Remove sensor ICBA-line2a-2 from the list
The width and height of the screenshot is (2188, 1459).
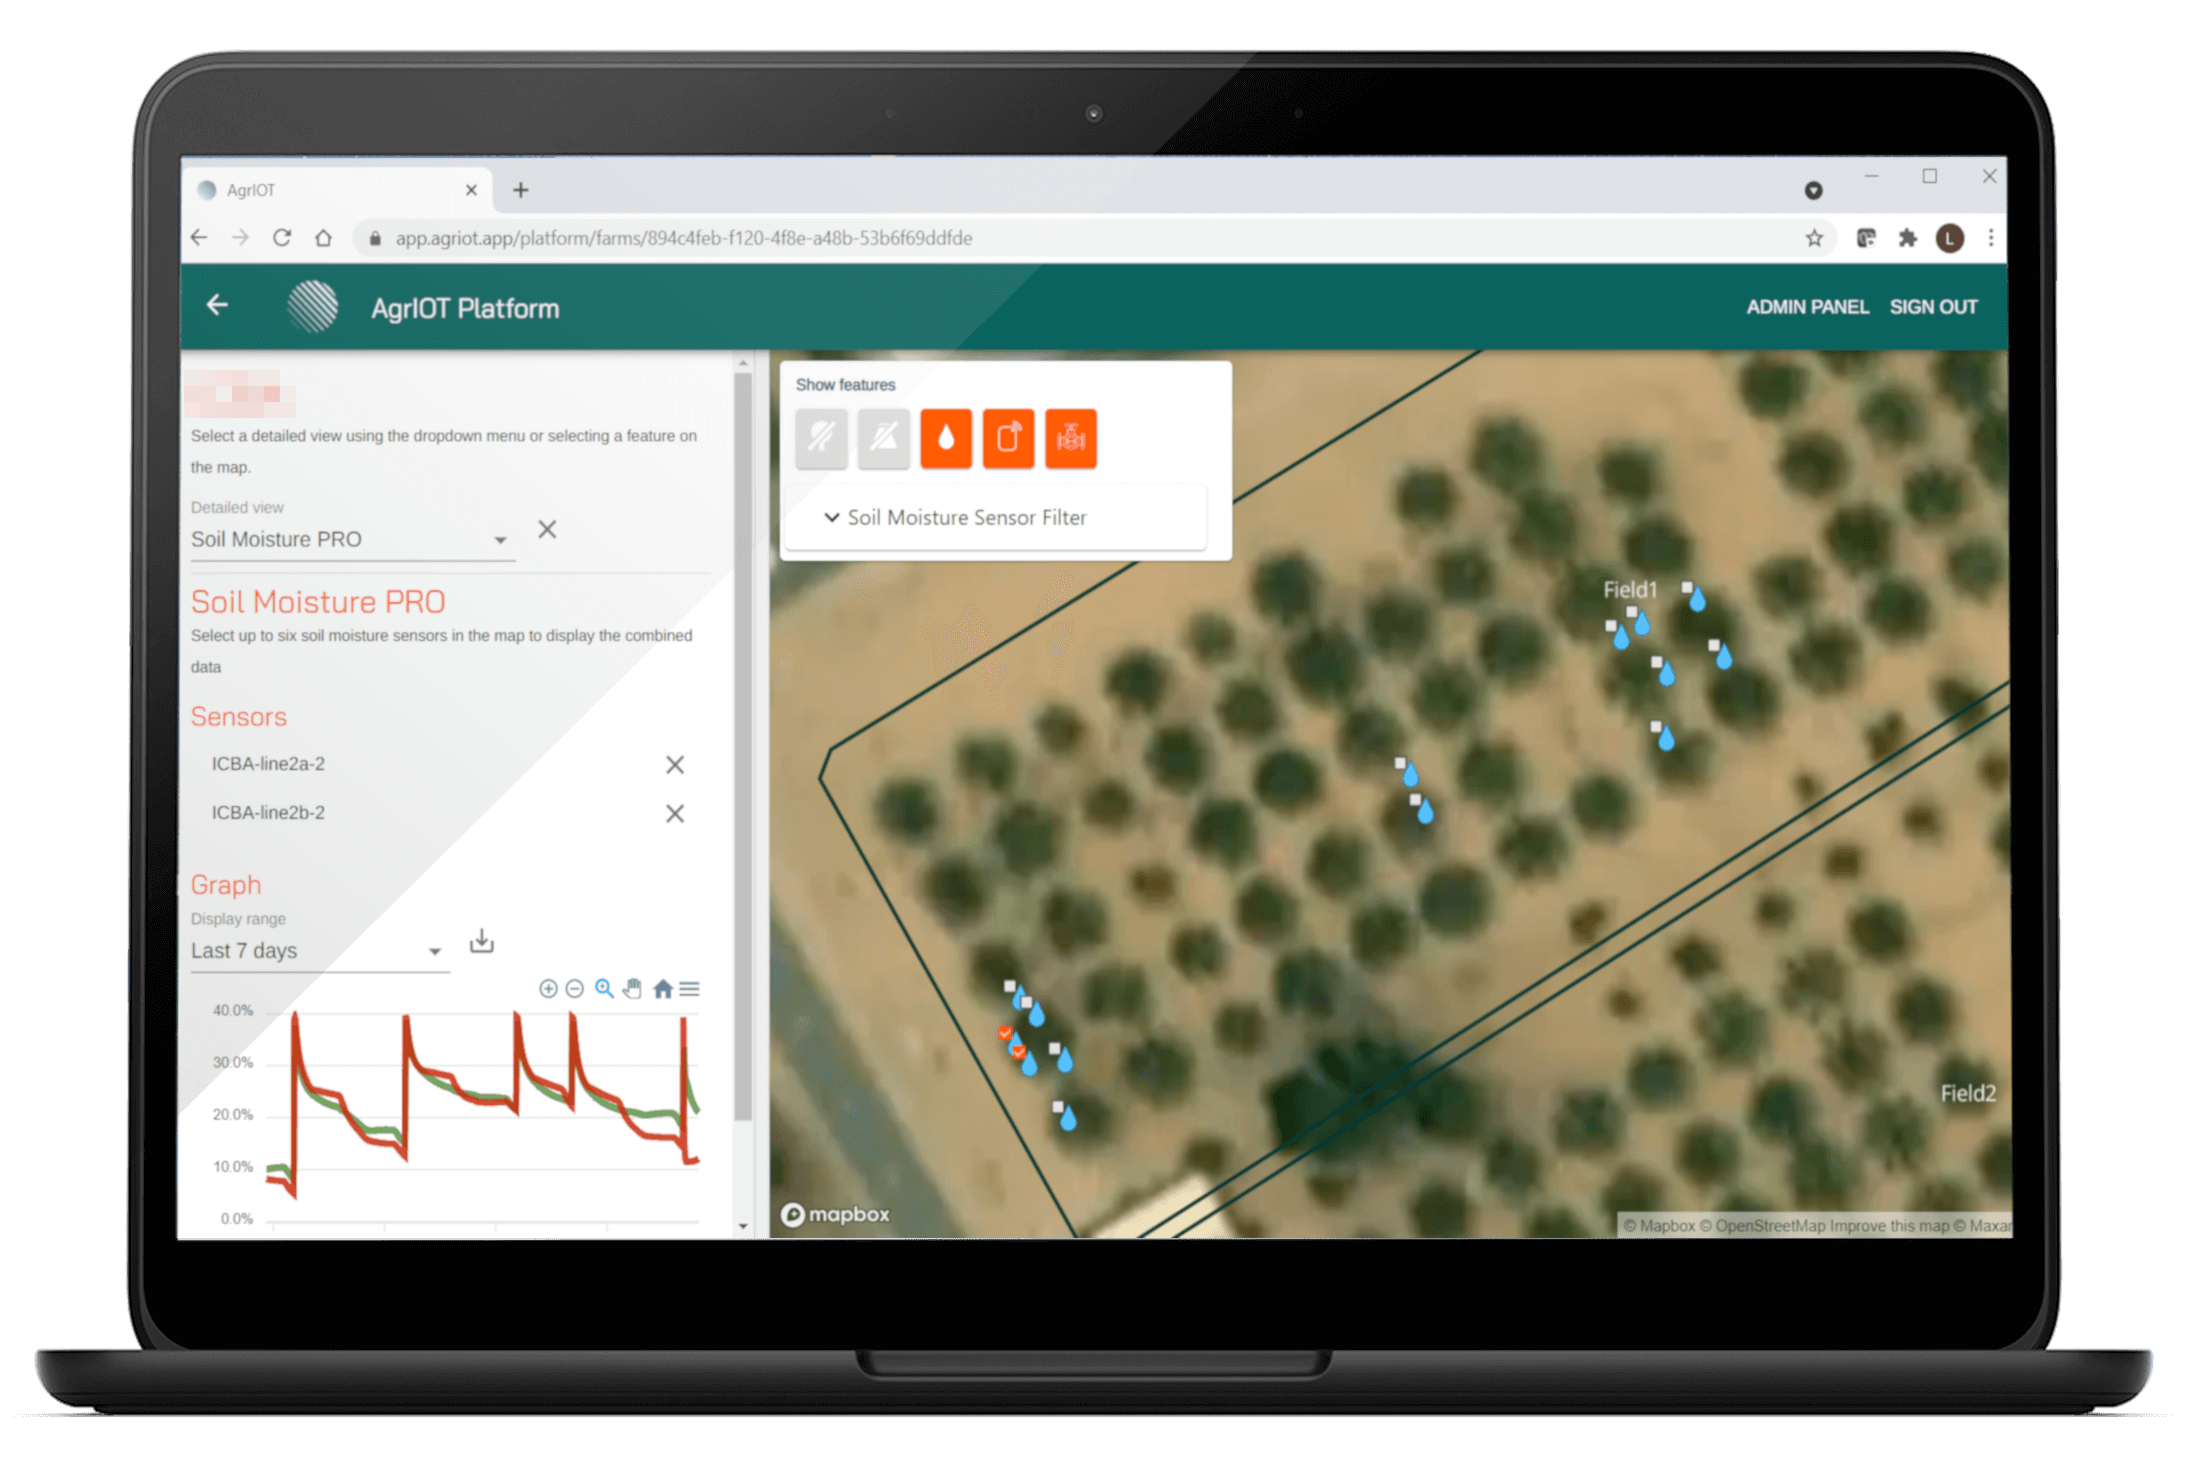(x=675, y=765)
